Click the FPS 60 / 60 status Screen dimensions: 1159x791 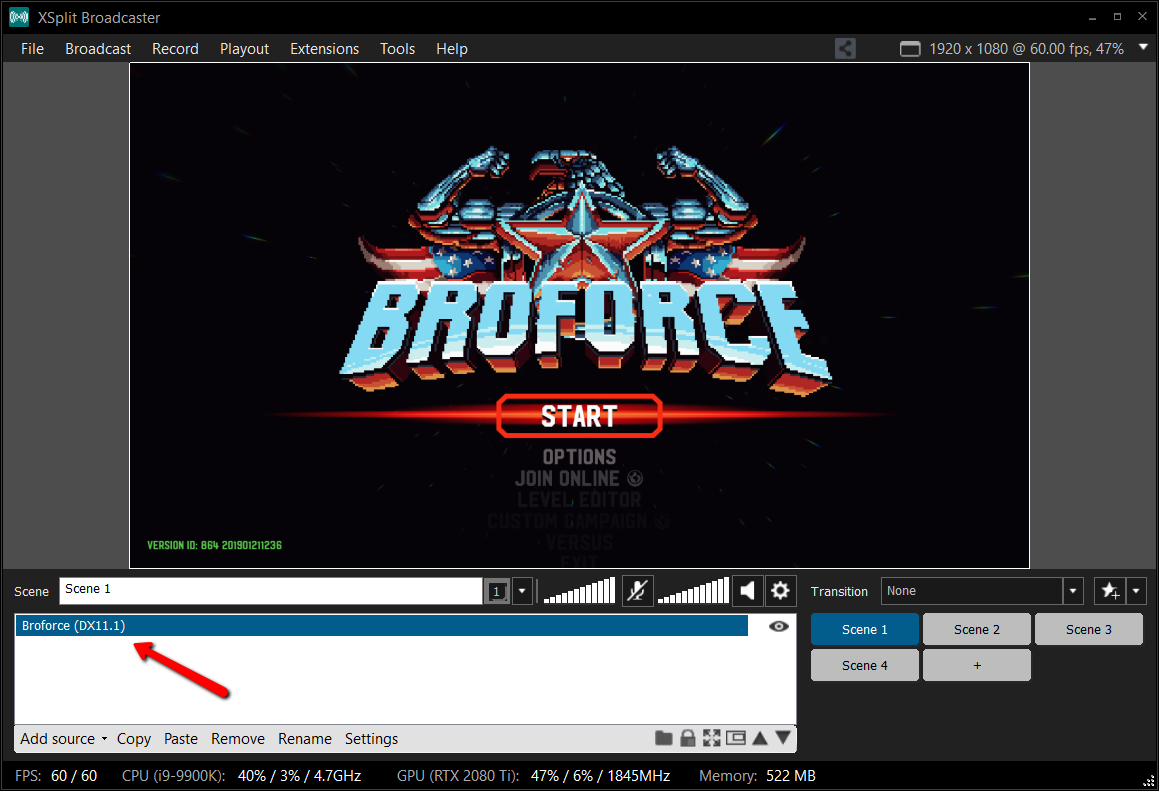pos(56,775)
